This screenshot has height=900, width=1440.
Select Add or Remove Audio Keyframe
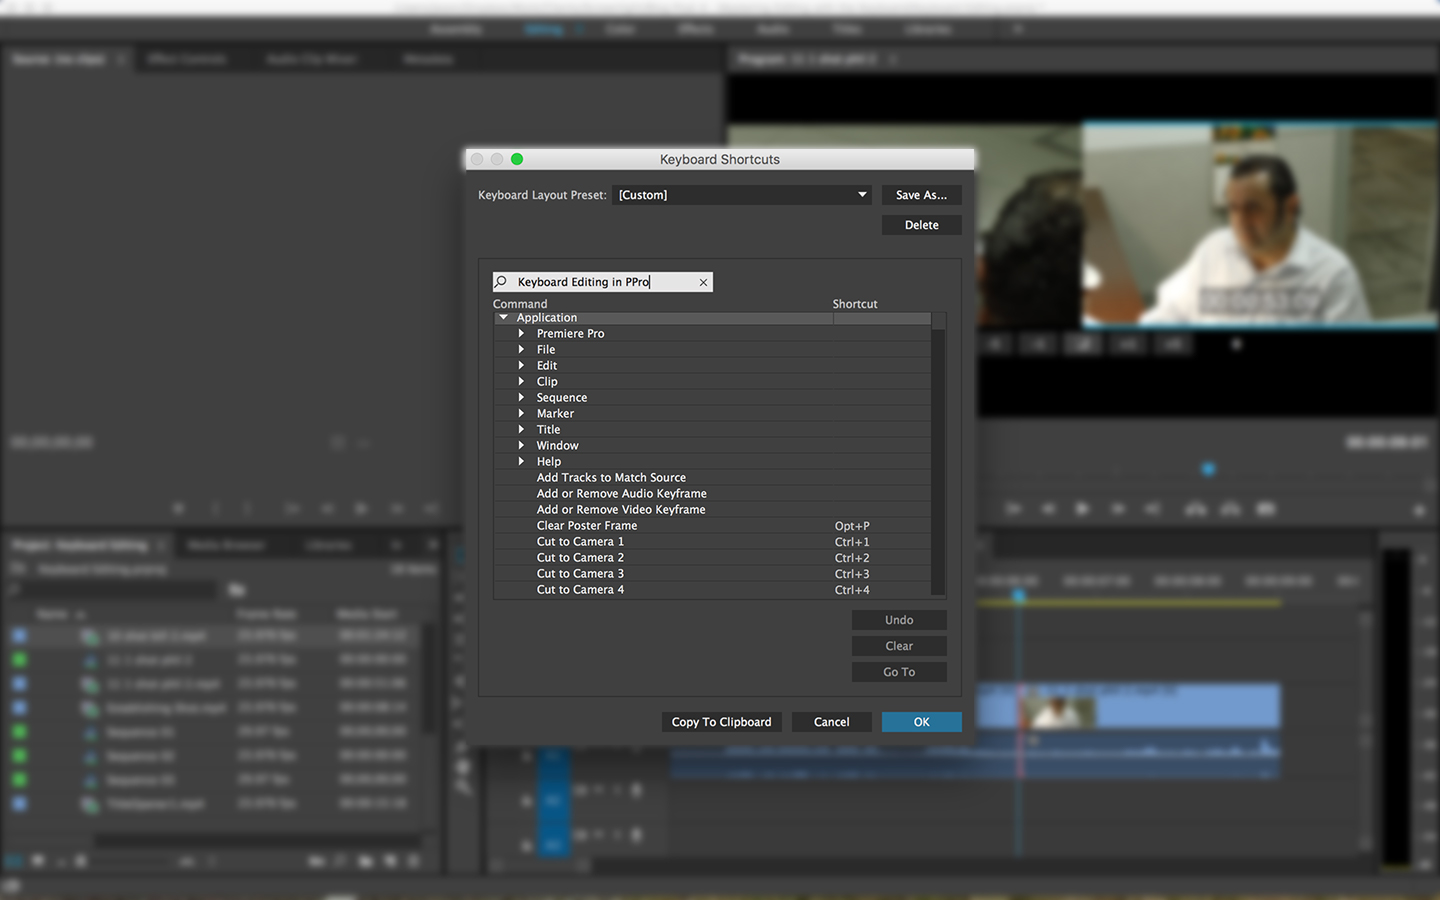[x=621, y=494]
